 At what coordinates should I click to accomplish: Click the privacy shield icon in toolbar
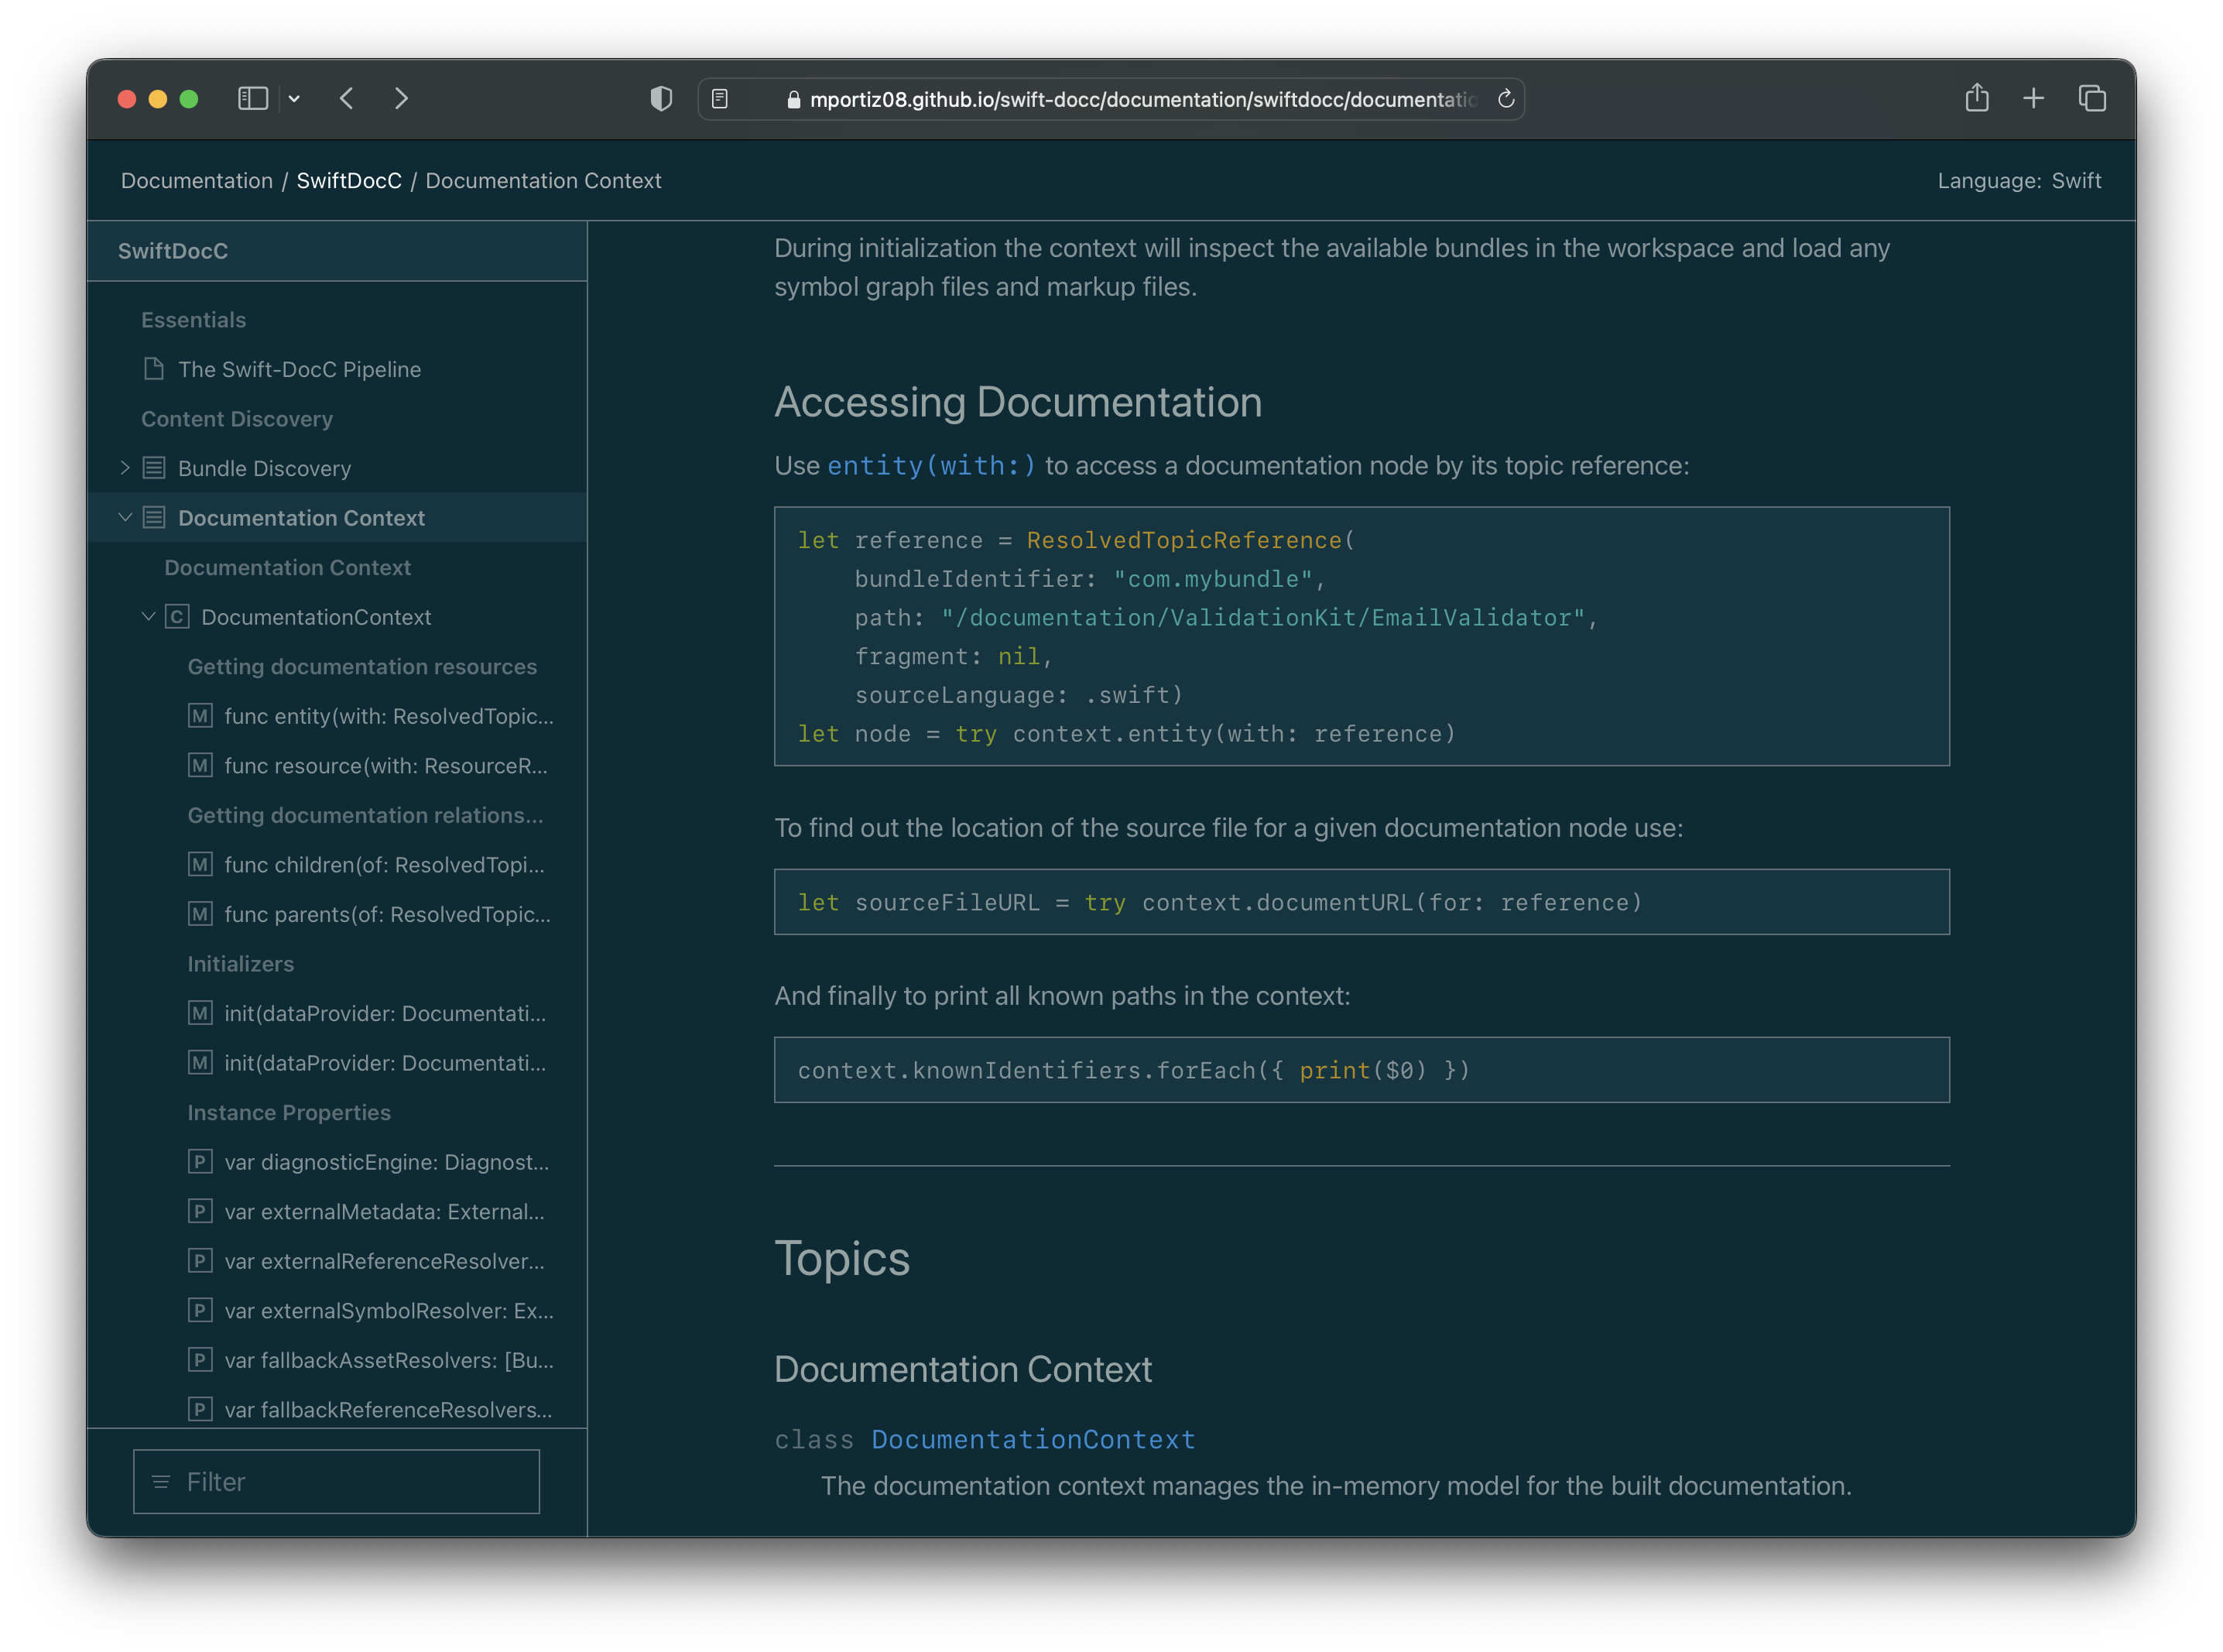(x=660, y=98)
